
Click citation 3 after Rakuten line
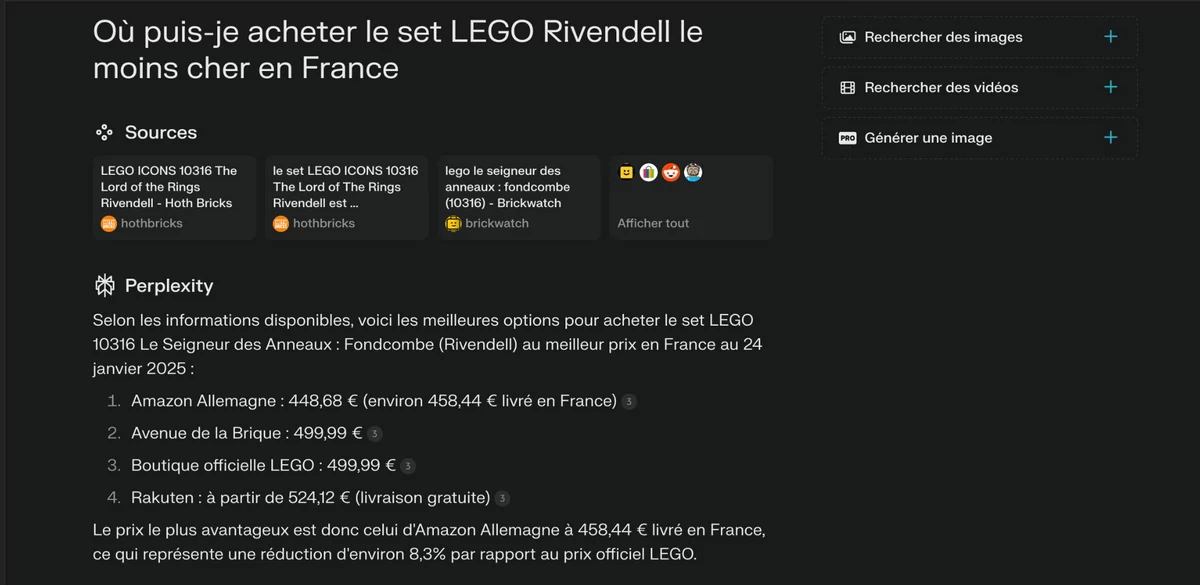click(x=502, y=498)
